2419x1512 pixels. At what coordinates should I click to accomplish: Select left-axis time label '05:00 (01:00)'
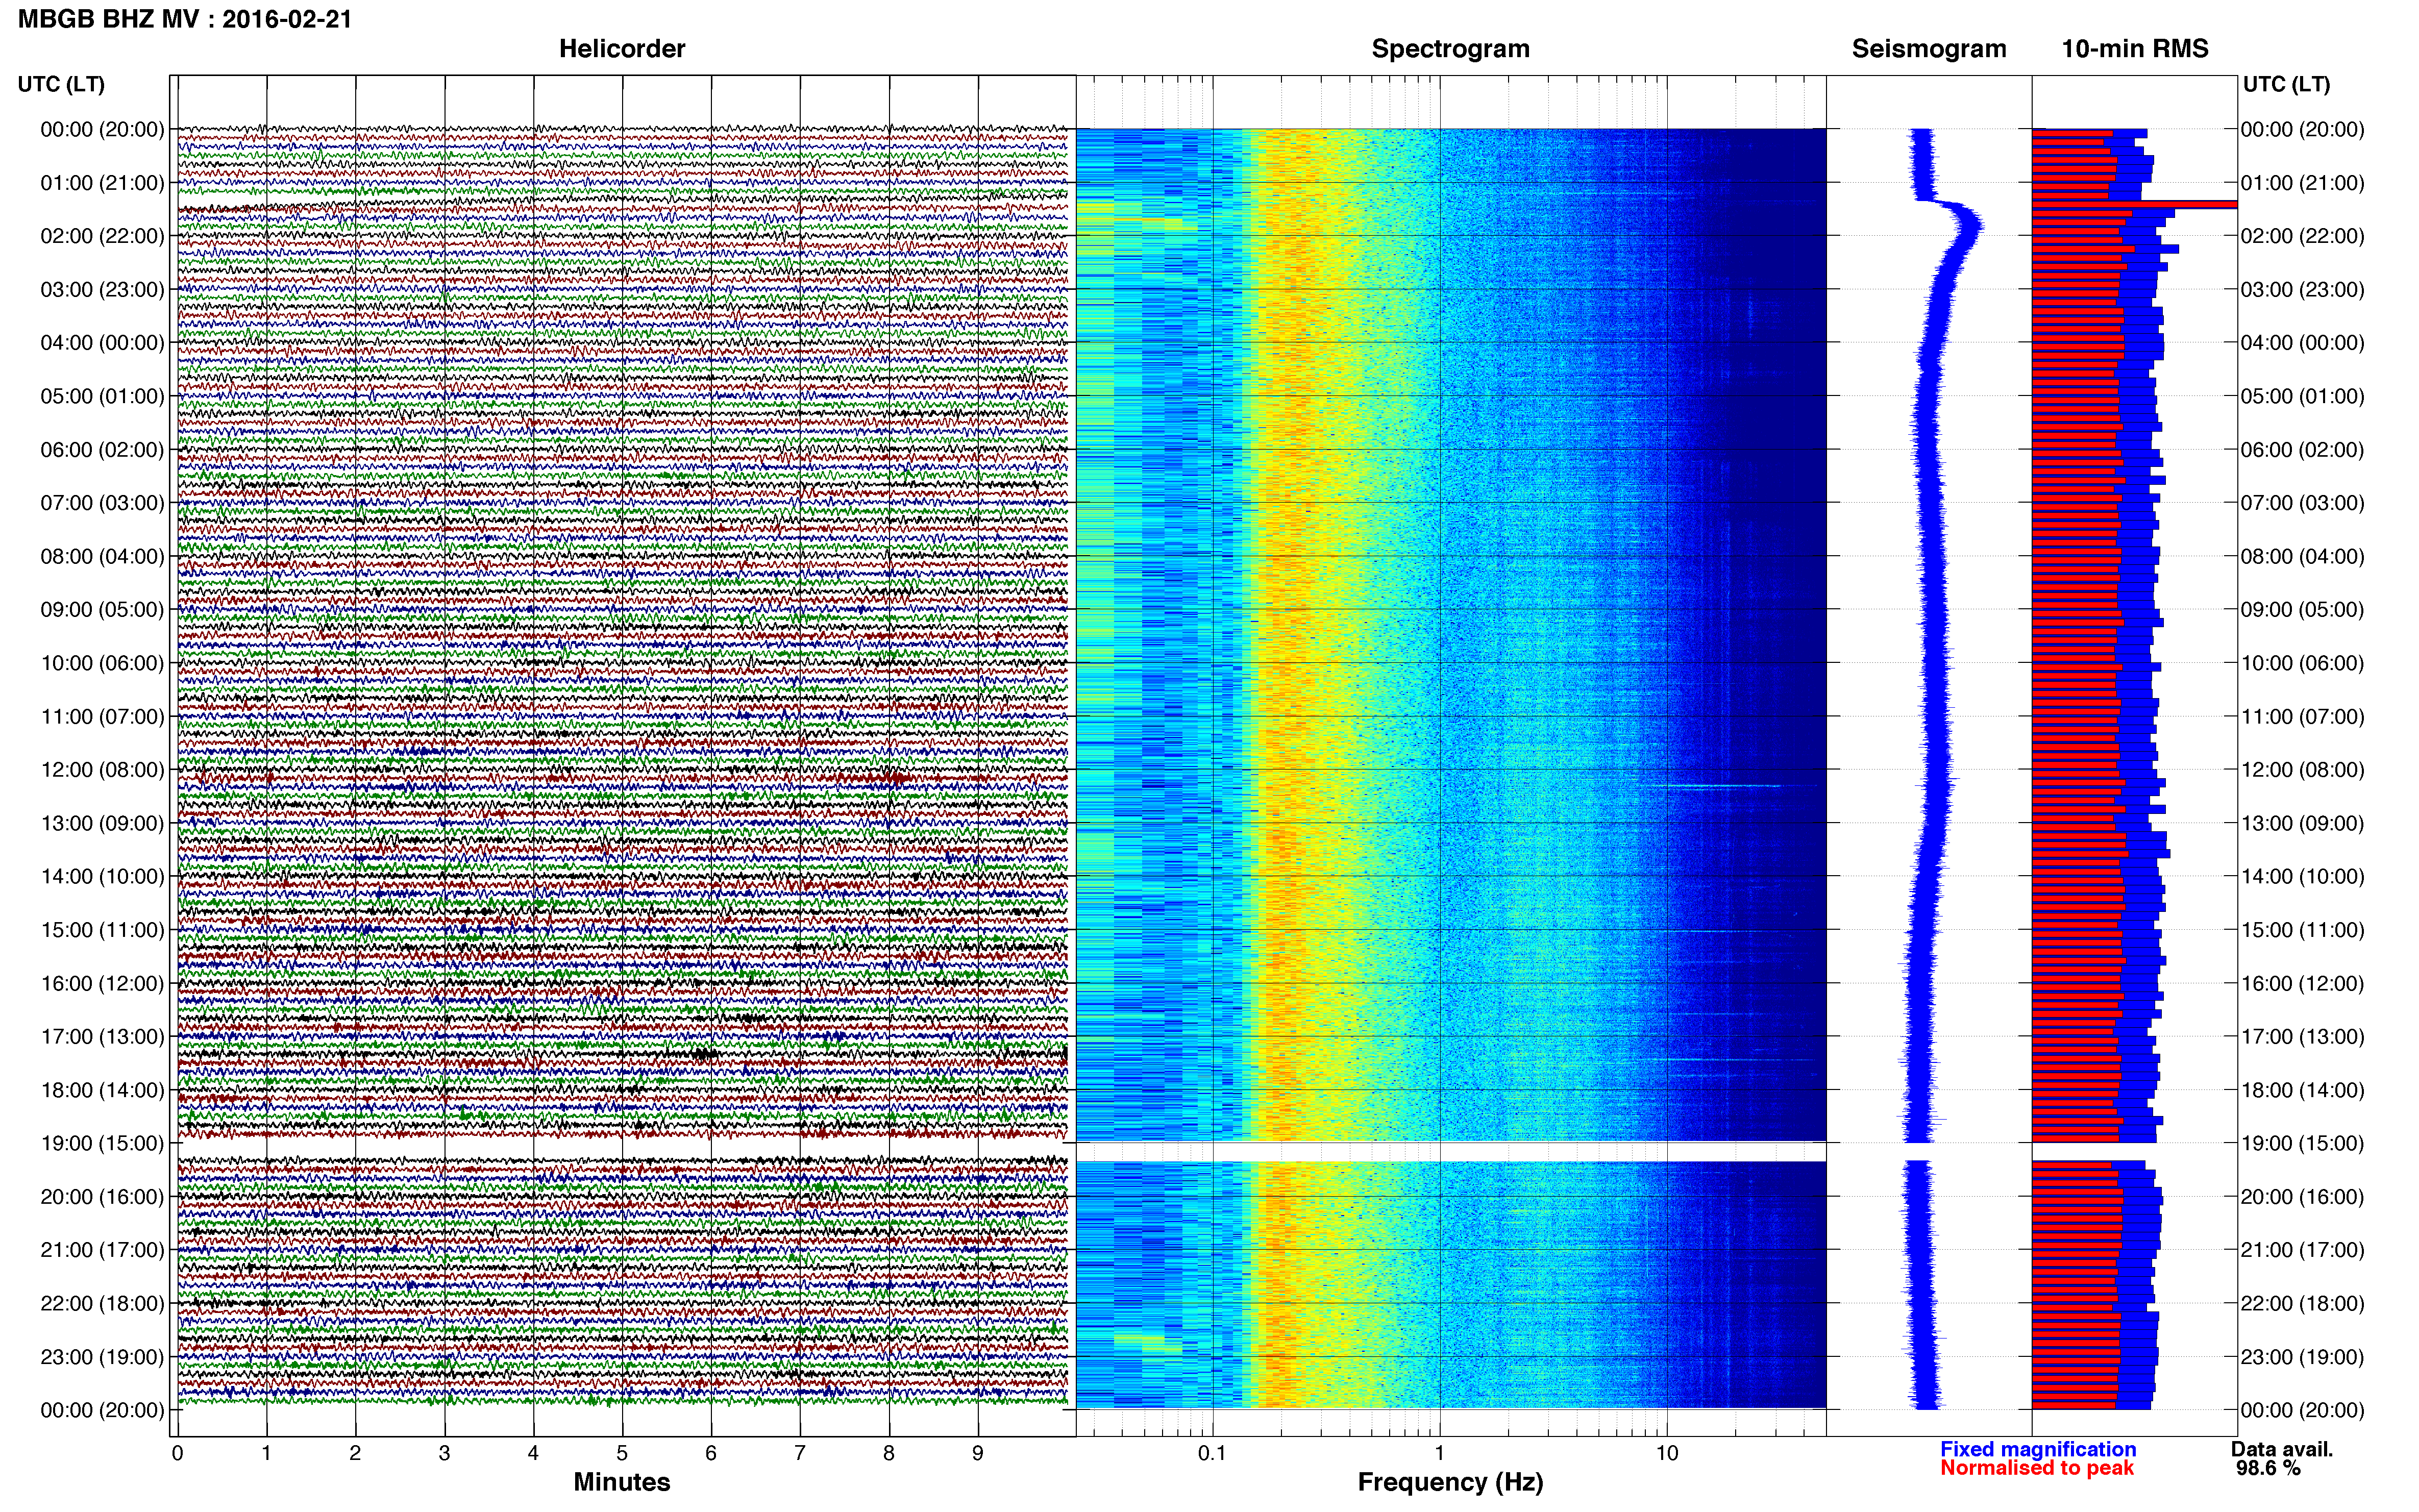coord(102,396)
